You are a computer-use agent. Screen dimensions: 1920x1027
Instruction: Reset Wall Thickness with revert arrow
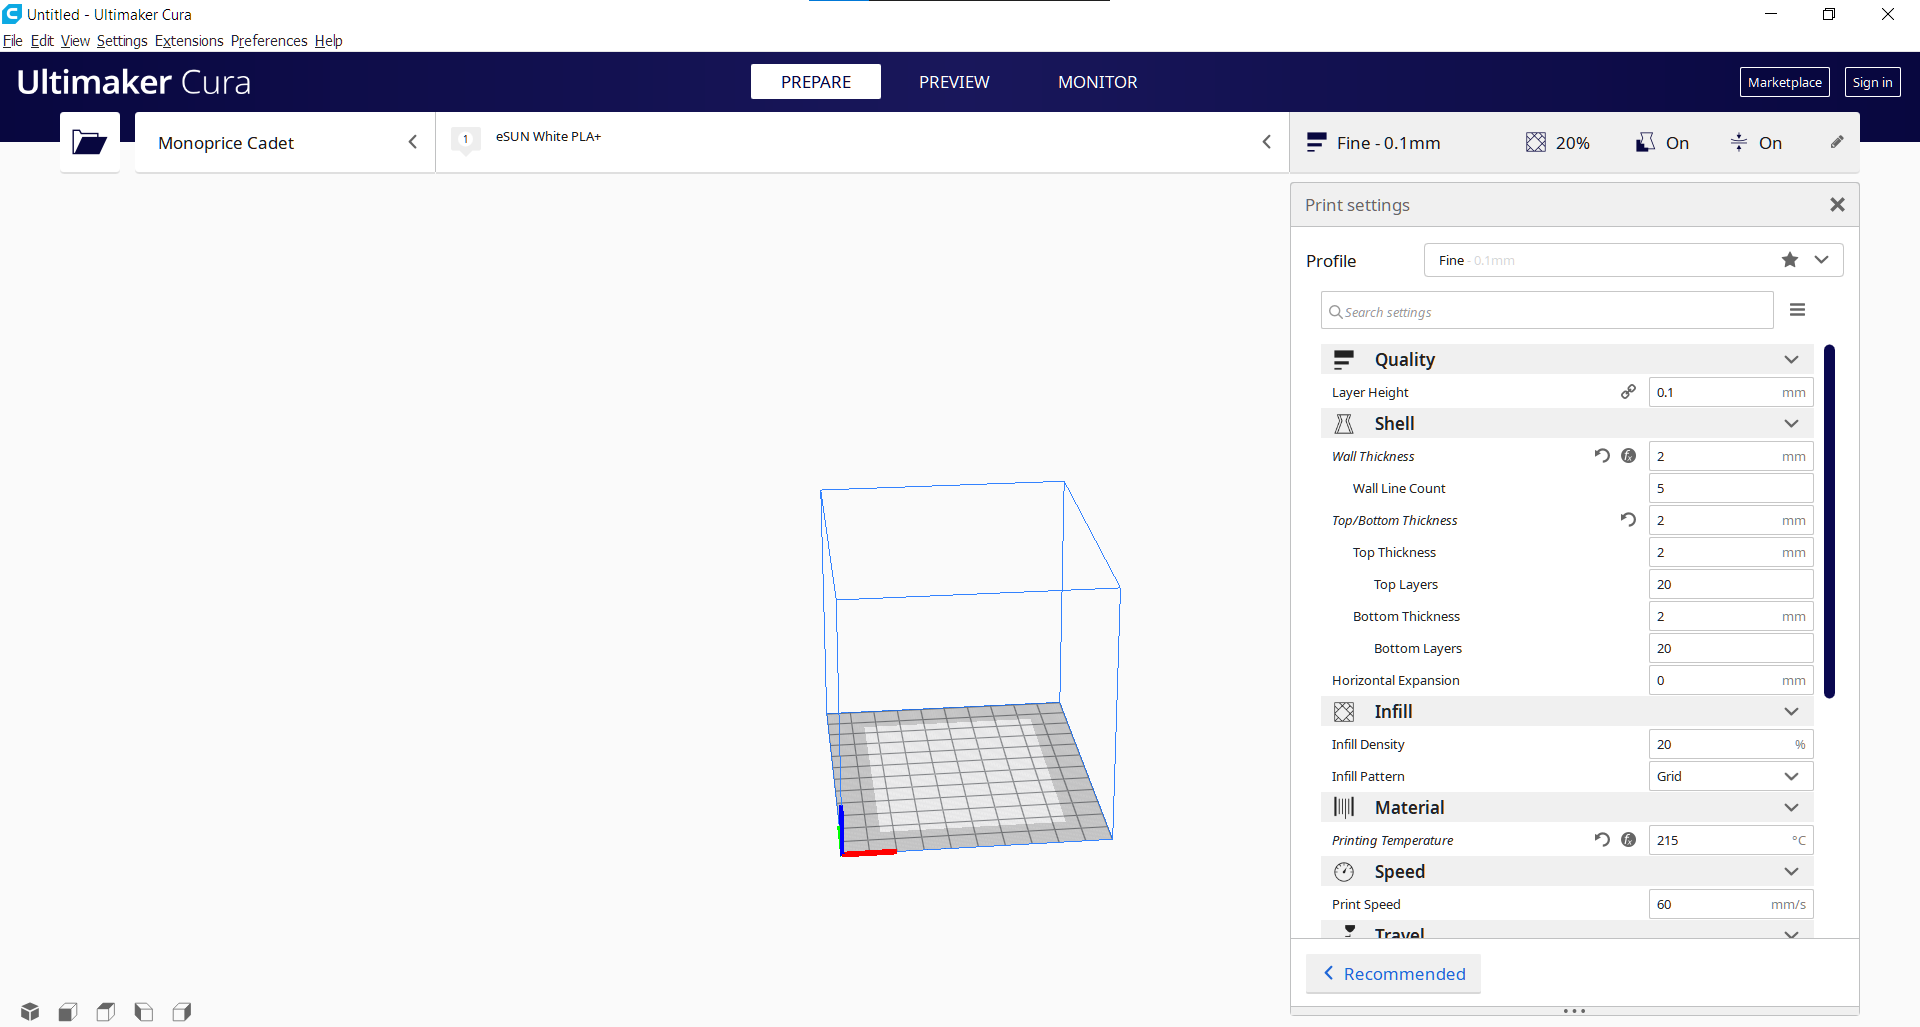tap(1602, 456)
